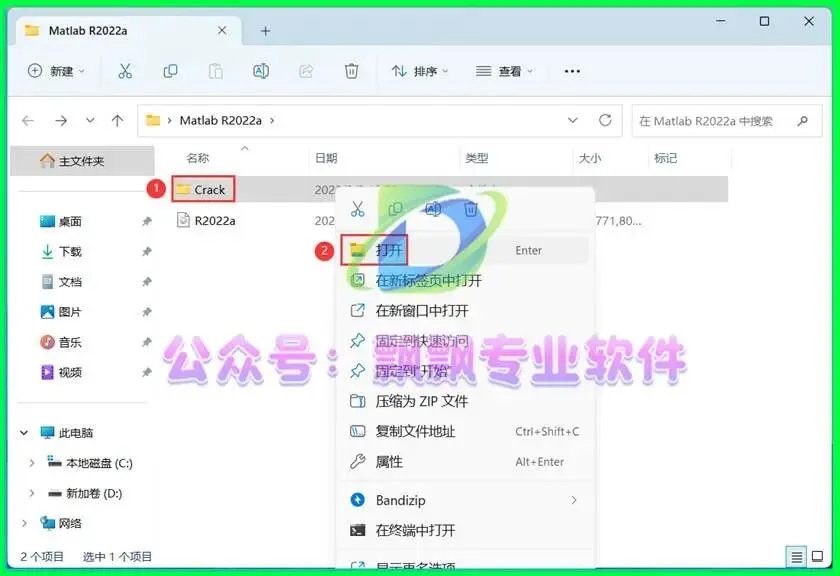Open the recent locations dropdown arrow
The image size is (840, 576).
tap(90, 120)
